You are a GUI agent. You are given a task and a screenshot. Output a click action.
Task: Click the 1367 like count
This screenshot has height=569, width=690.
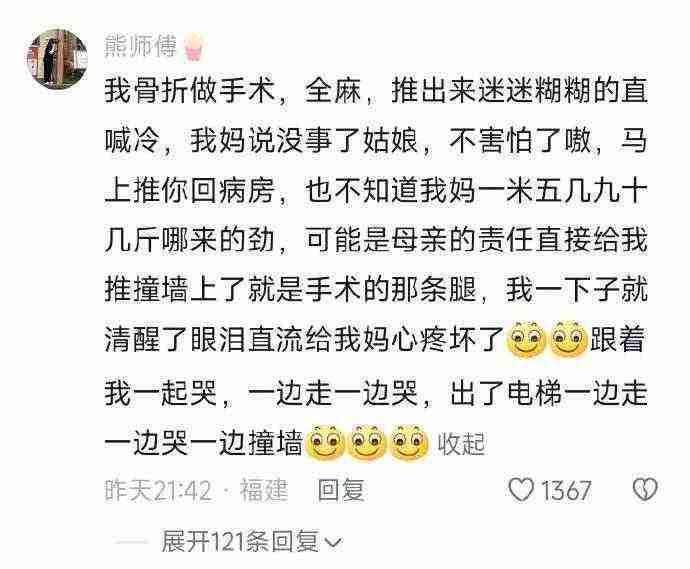click(x=566, y=490)
